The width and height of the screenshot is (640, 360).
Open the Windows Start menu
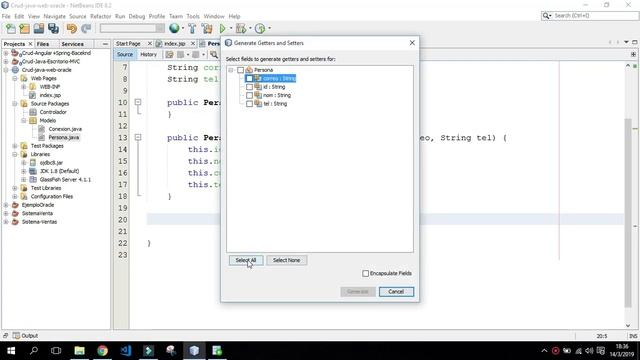click(x=11, y=351)
